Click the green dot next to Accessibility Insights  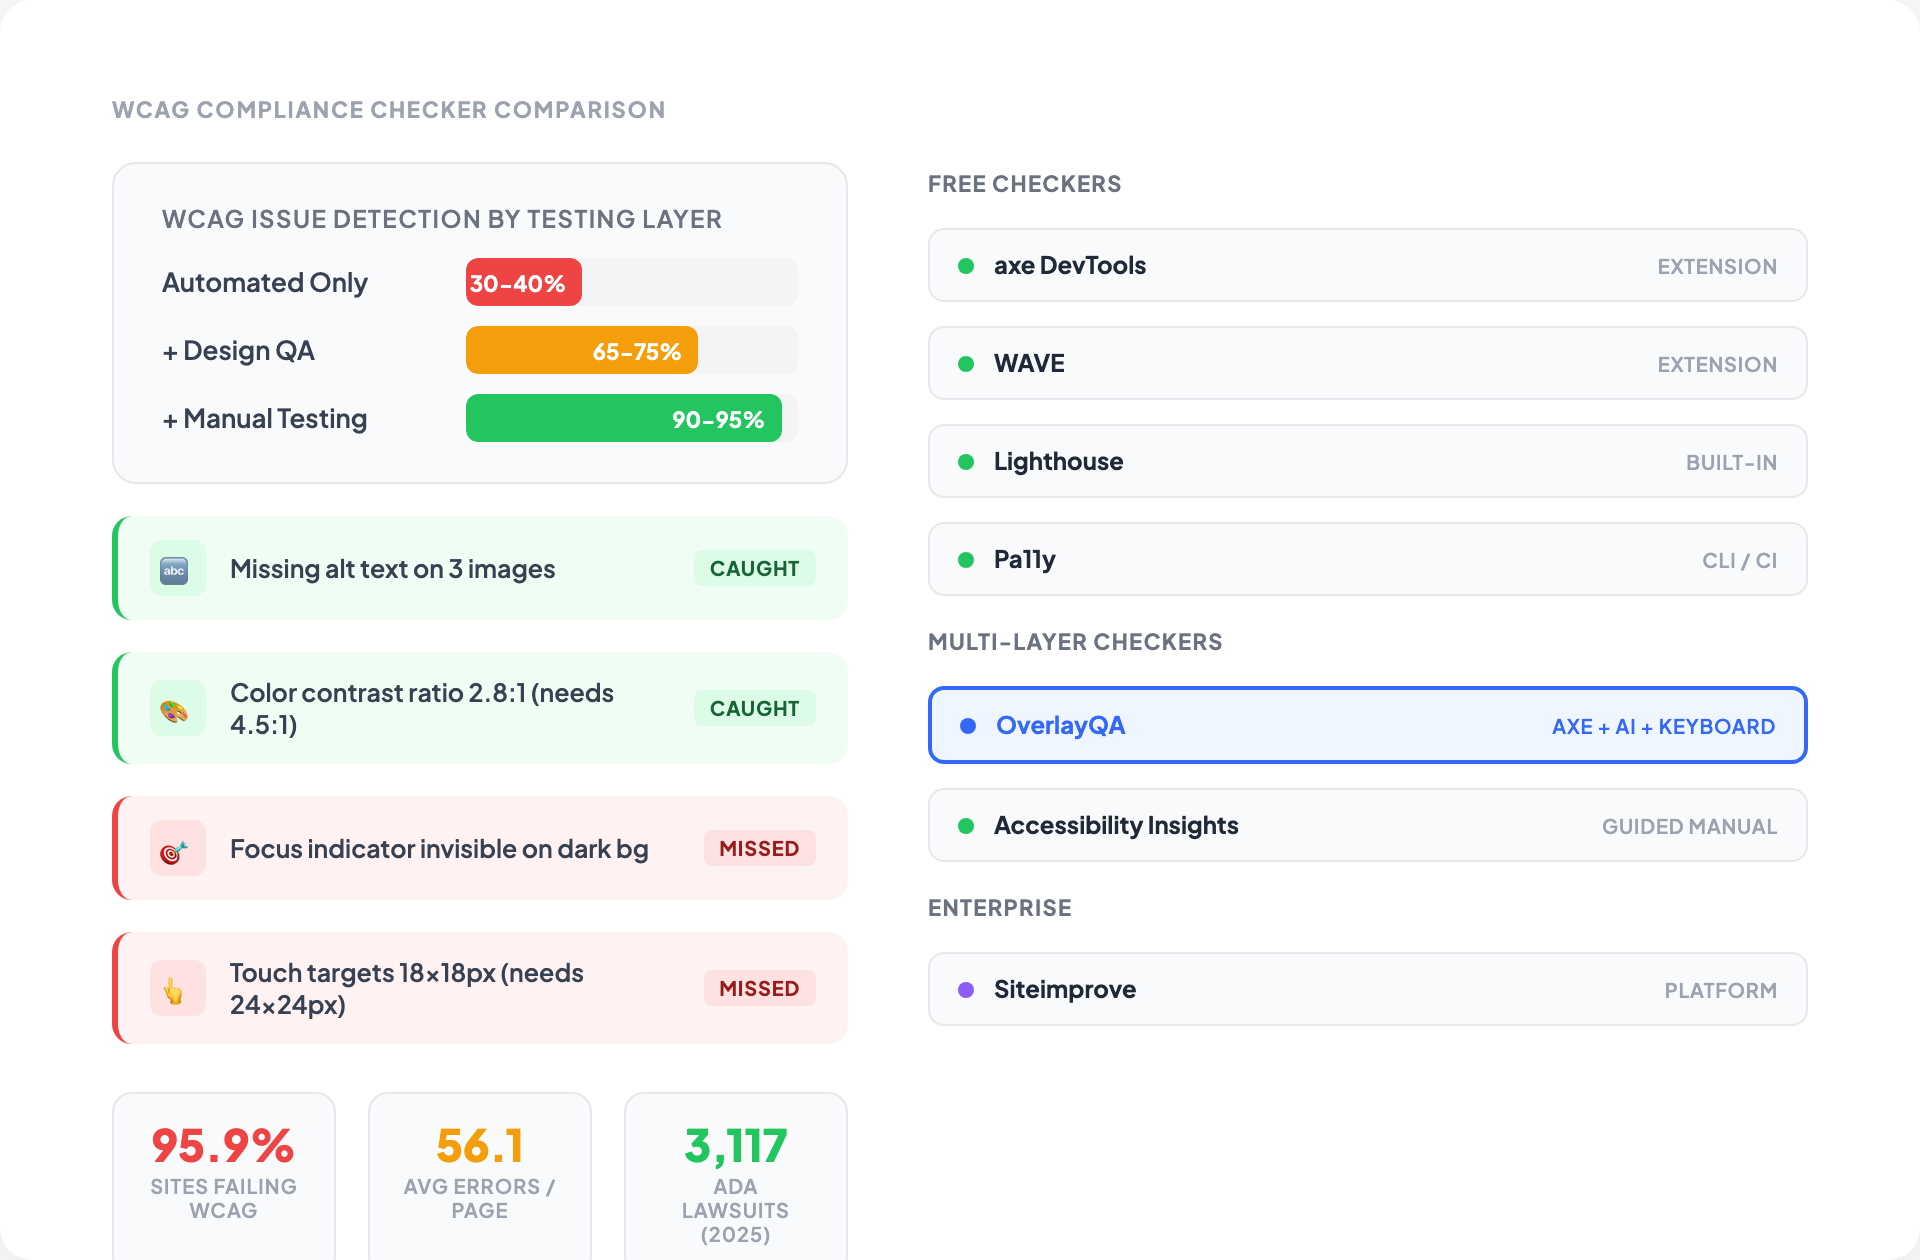tap(966, 826)
